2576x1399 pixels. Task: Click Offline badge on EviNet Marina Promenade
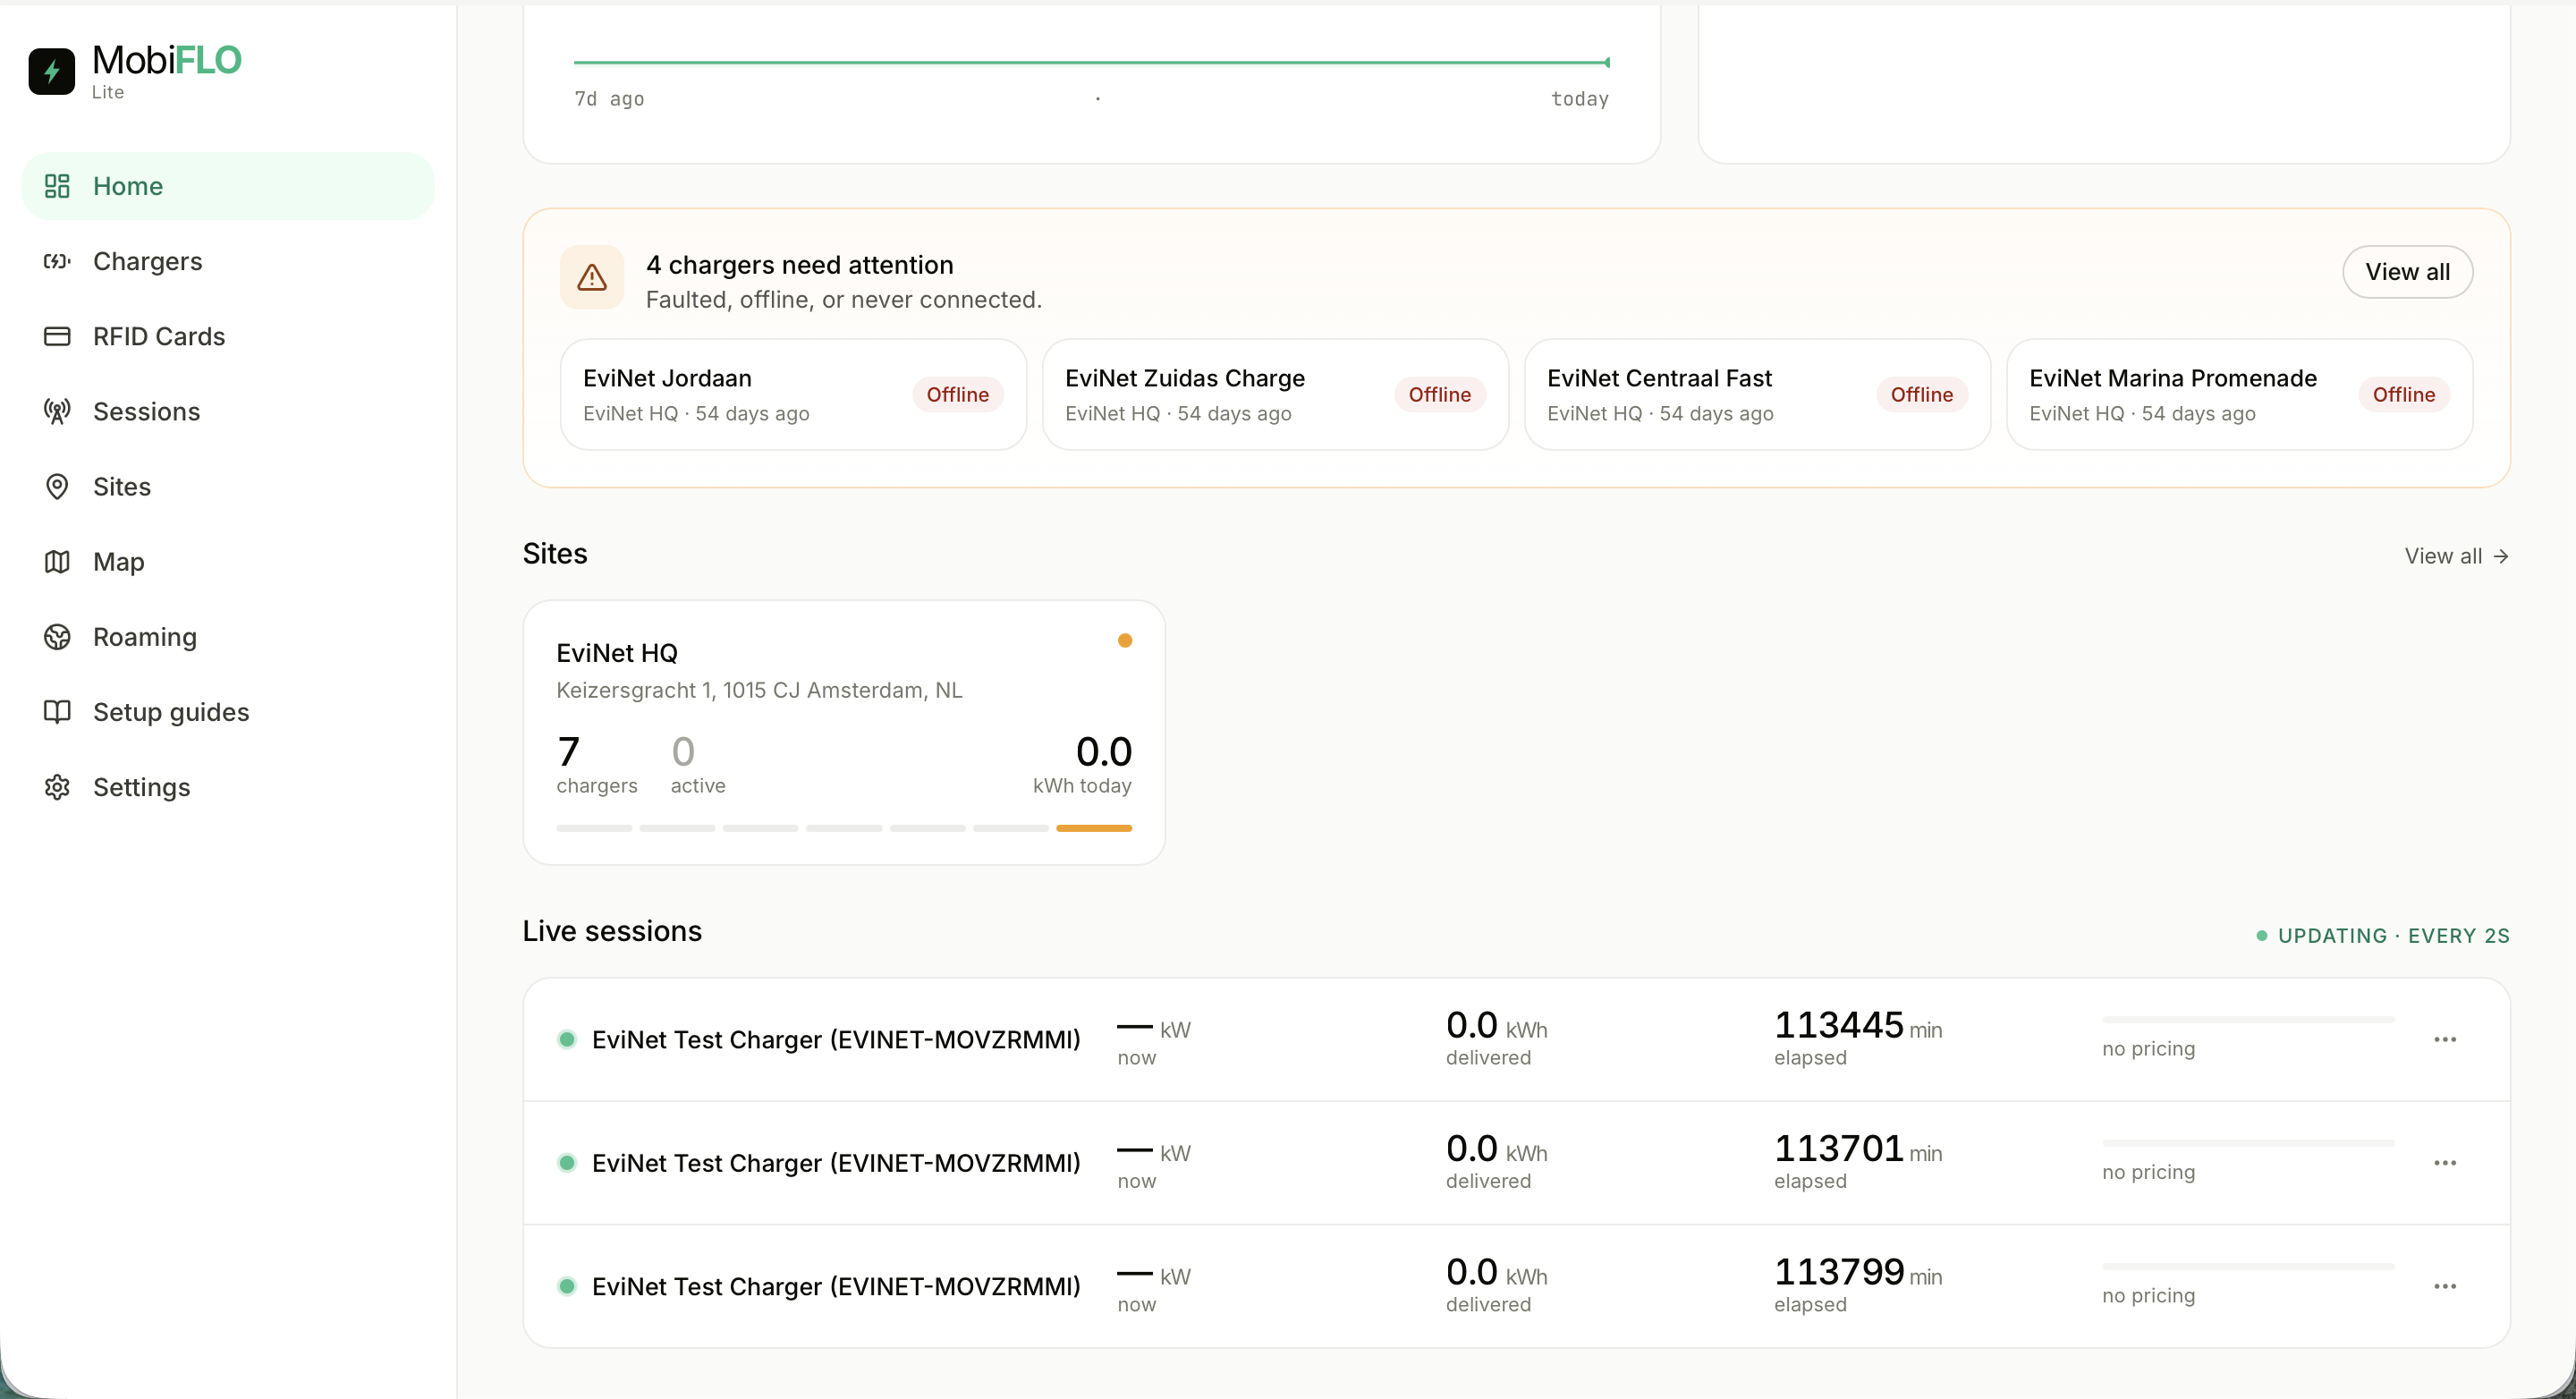[x=2403, y=394]
